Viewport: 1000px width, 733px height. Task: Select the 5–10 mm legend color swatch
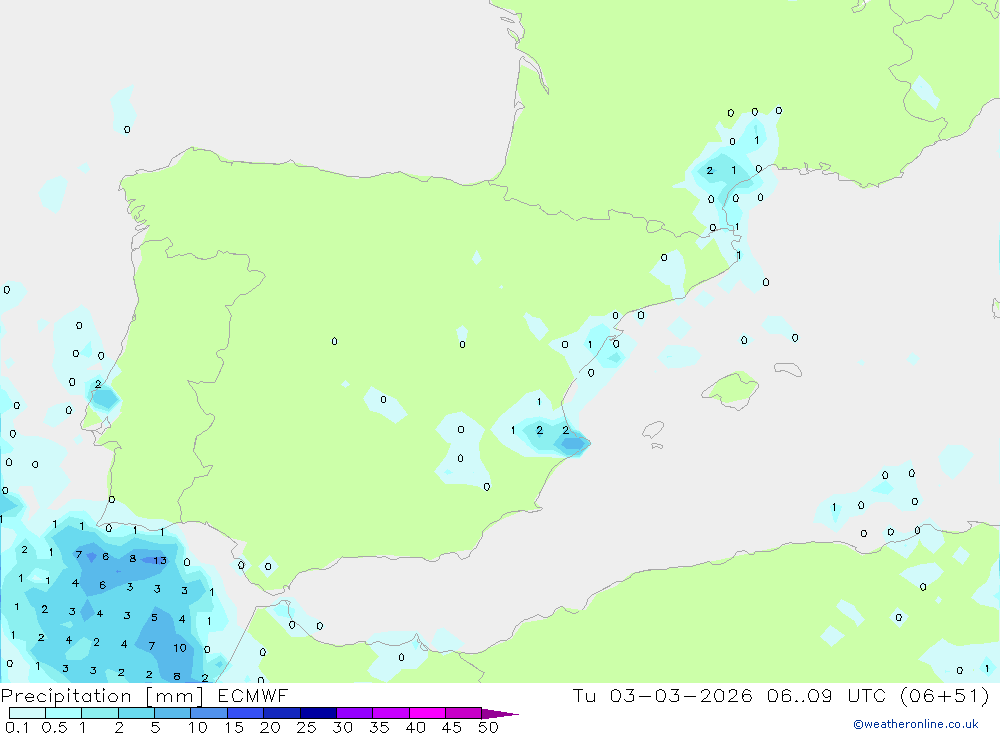(172, 713)
